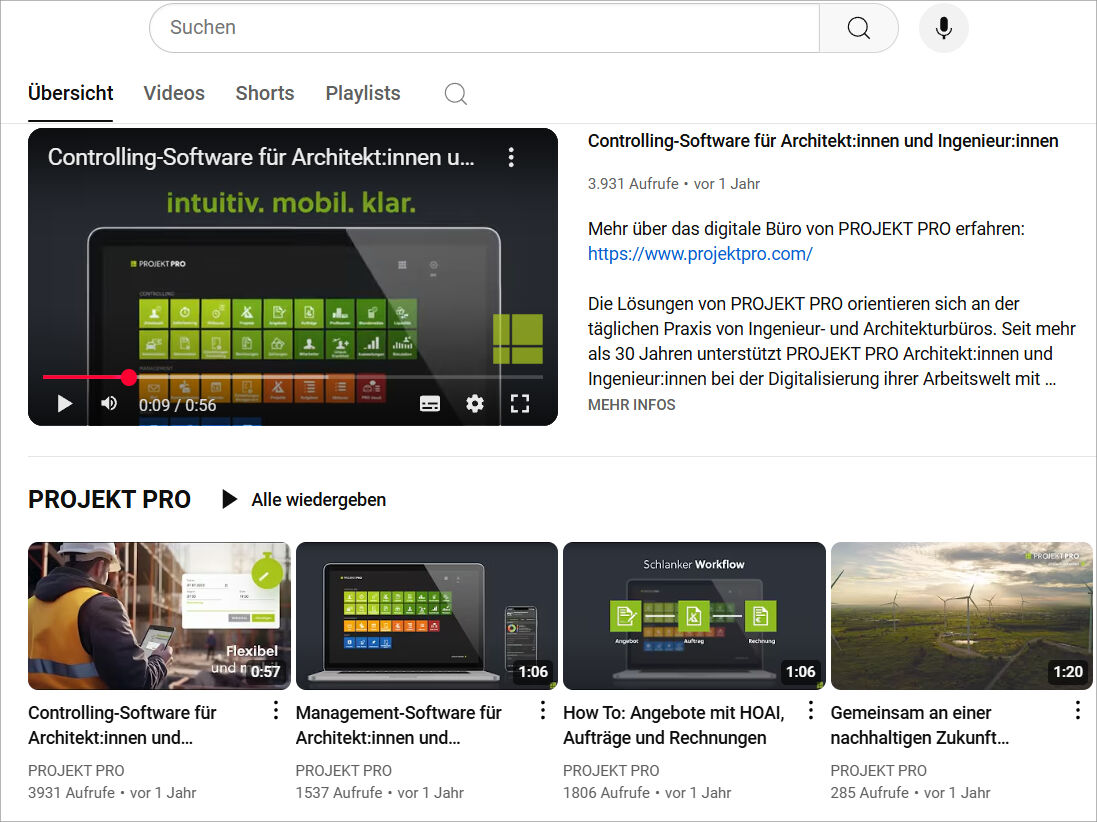Click '1806 Aufrufe • vor 1 Jahr' text

pyautogui.click(x=647, y=793)
